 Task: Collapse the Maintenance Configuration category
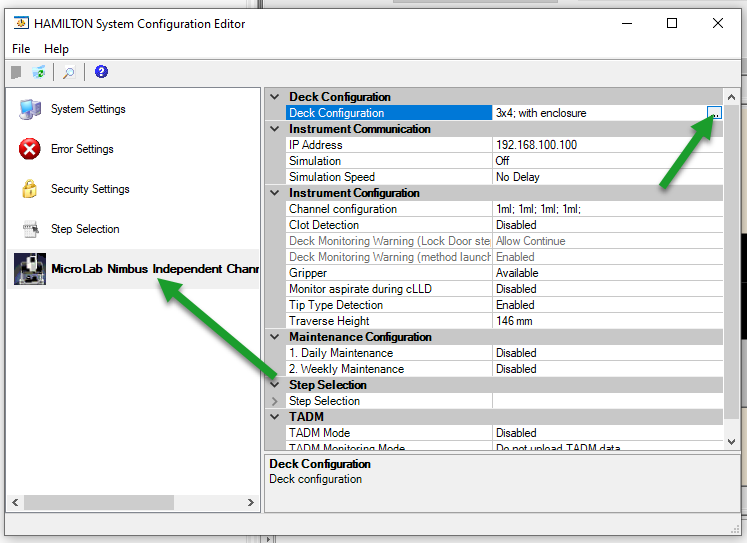275,337
